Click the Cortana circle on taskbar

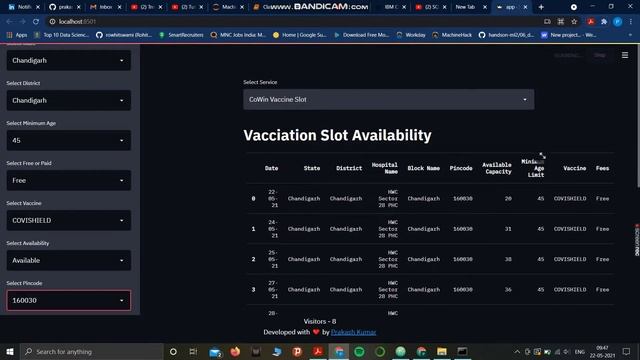[x=173, y=351]
